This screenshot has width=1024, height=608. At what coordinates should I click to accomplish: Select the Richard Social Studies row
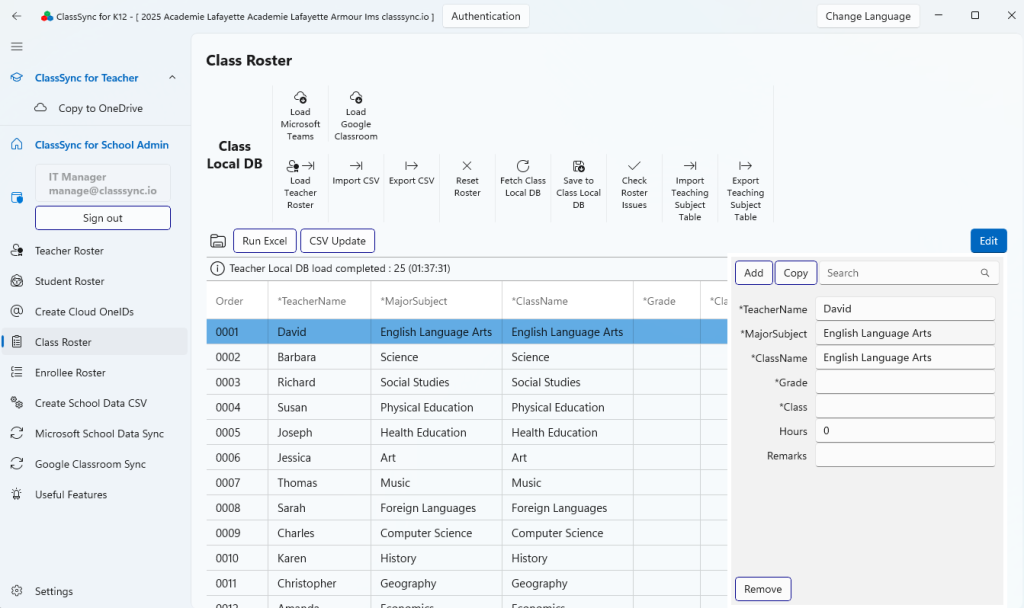click(x=467, y=382)
